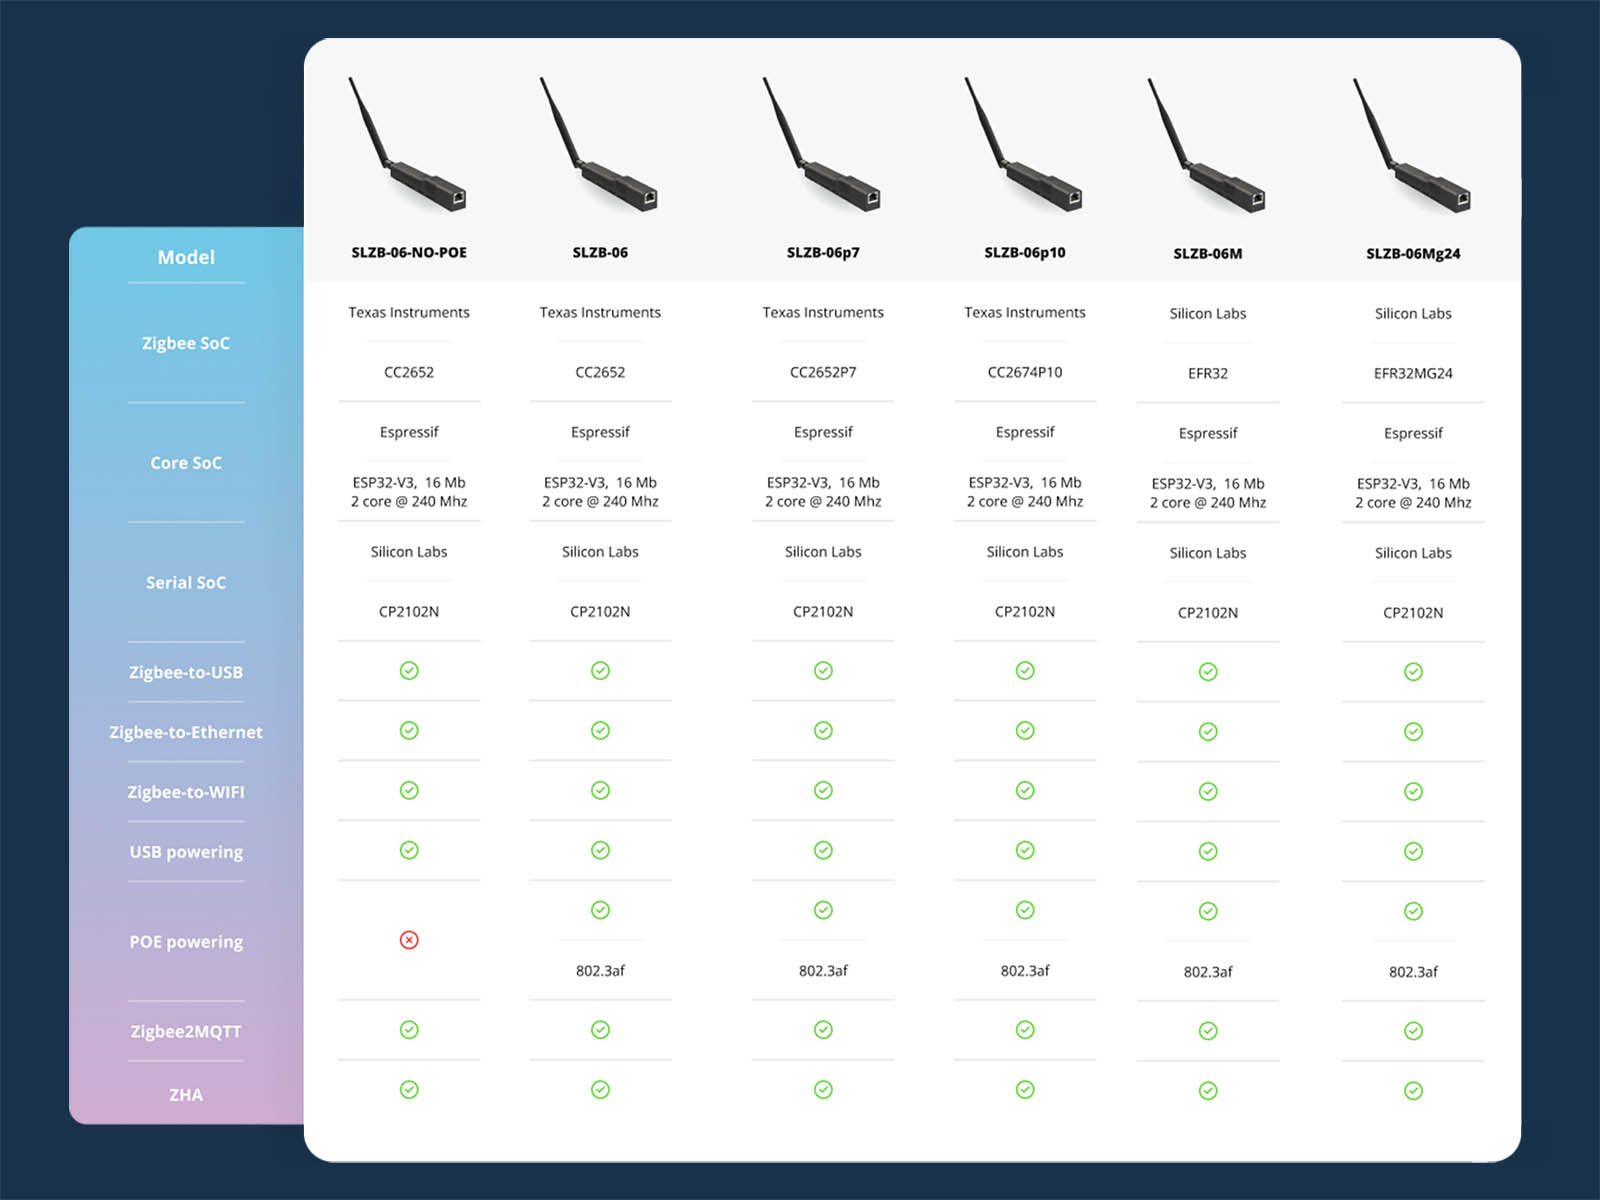Viewport: 1600px width, 1200px height.
Task: Click Zigbee-to-USB checkmark for SLZB-06Mg24
Action: 1413,672
